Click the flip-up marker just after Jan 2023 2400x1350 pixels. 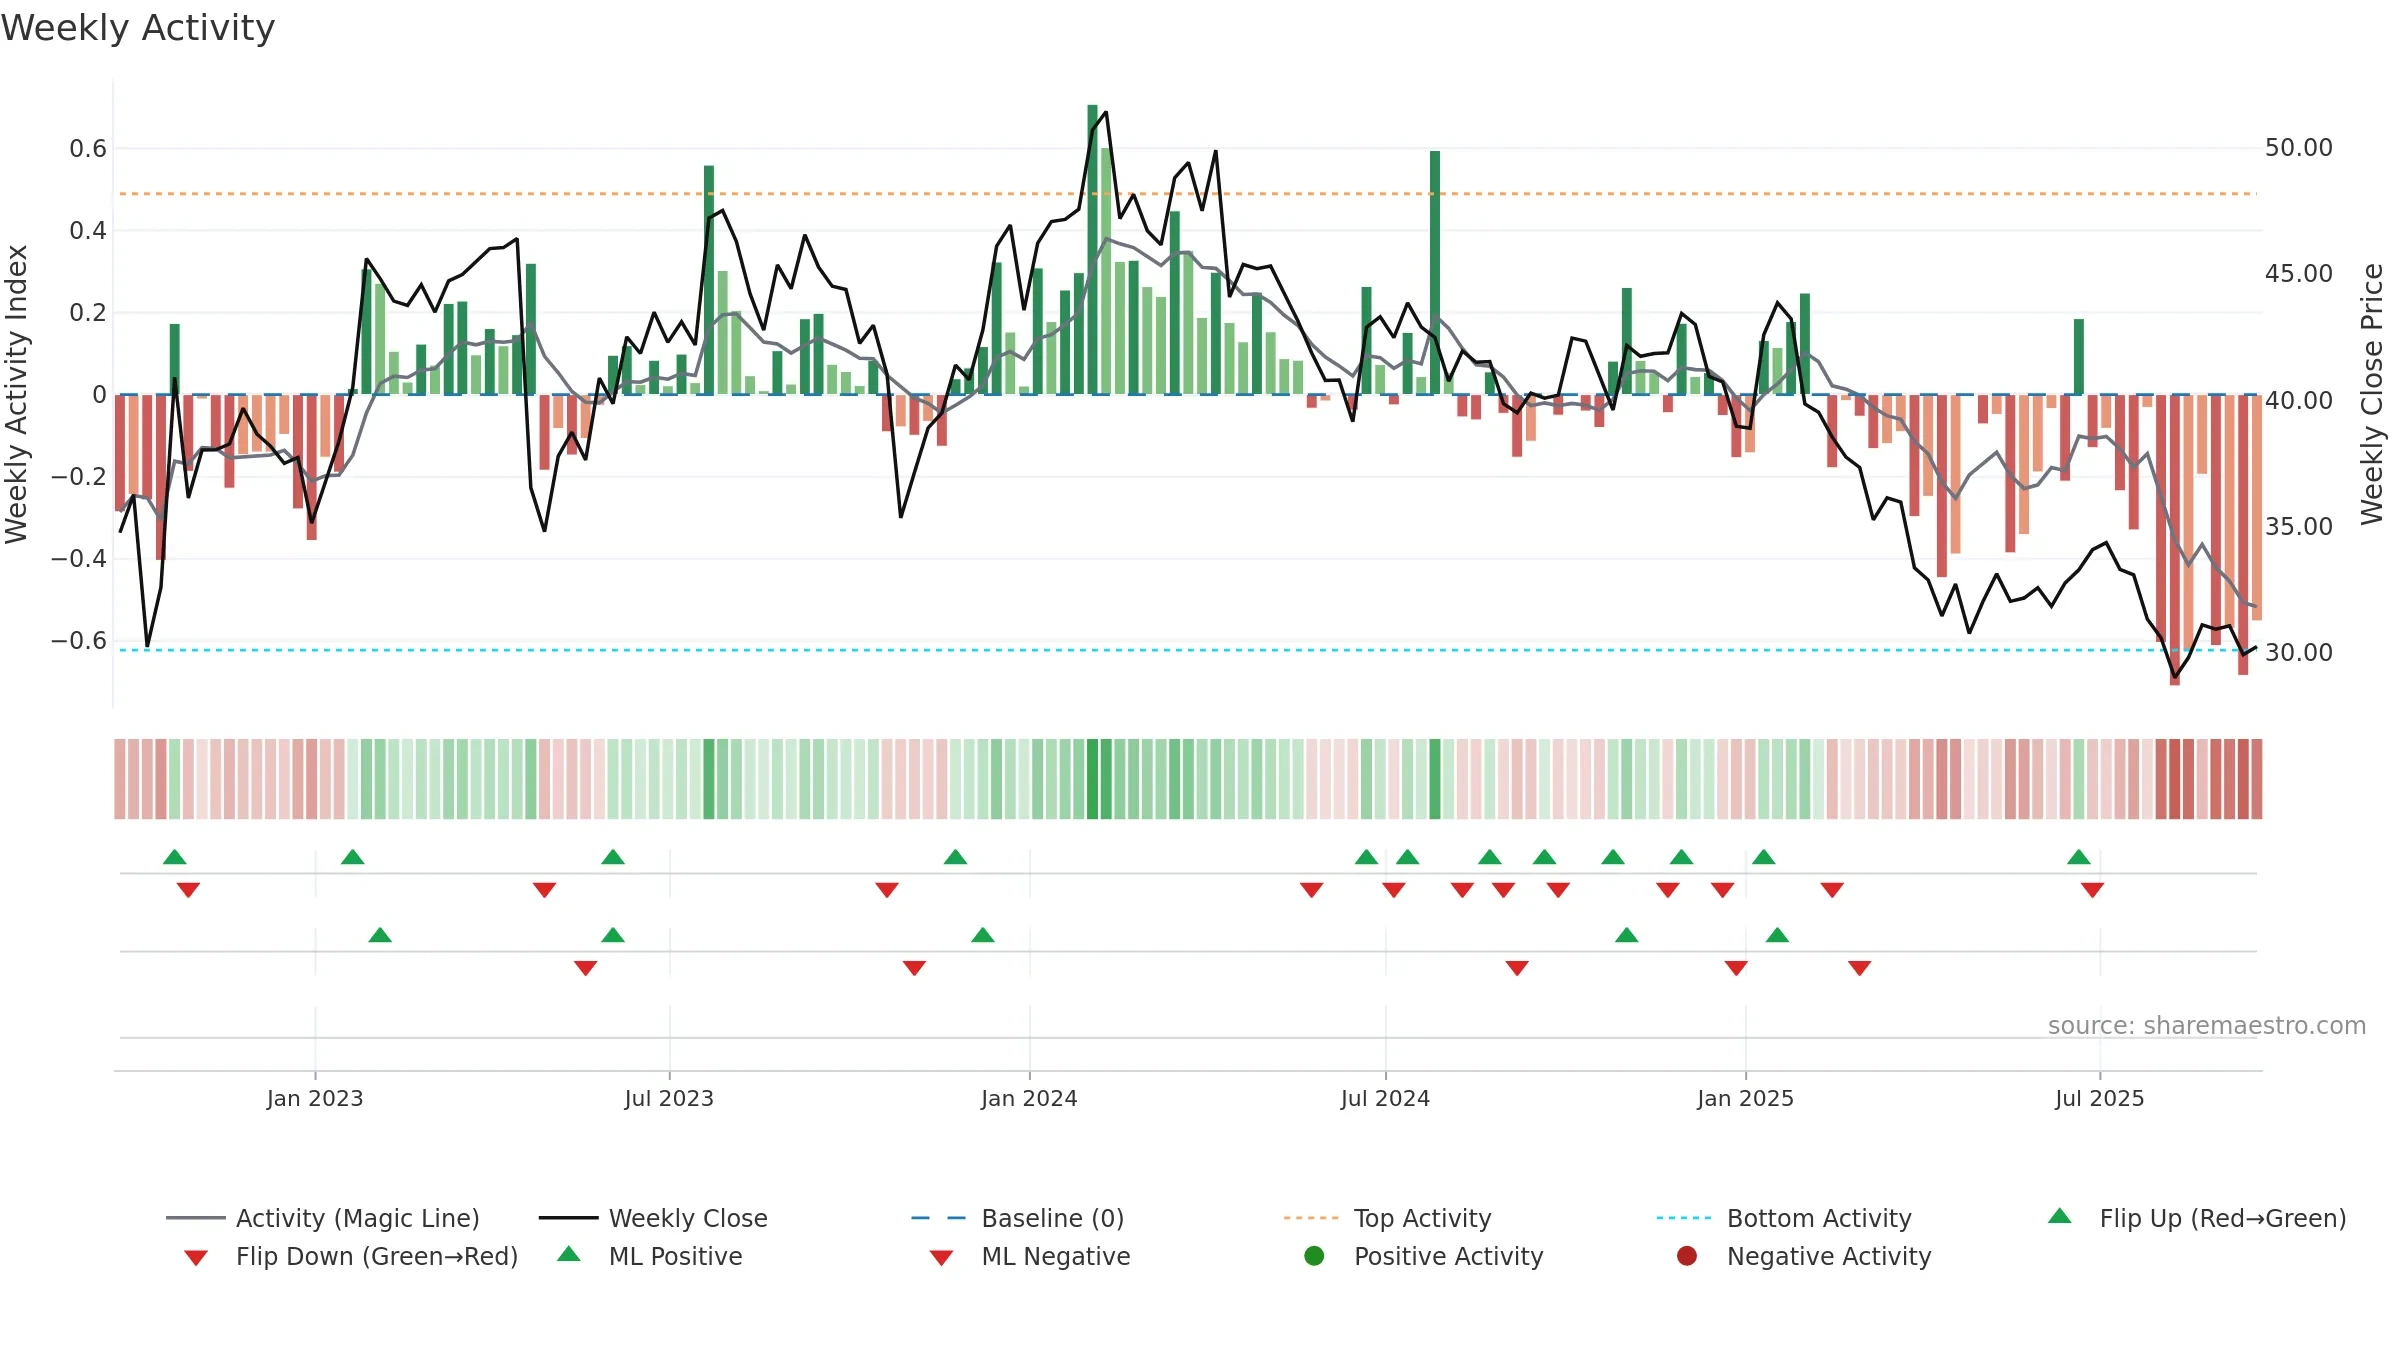click(353, 857)
